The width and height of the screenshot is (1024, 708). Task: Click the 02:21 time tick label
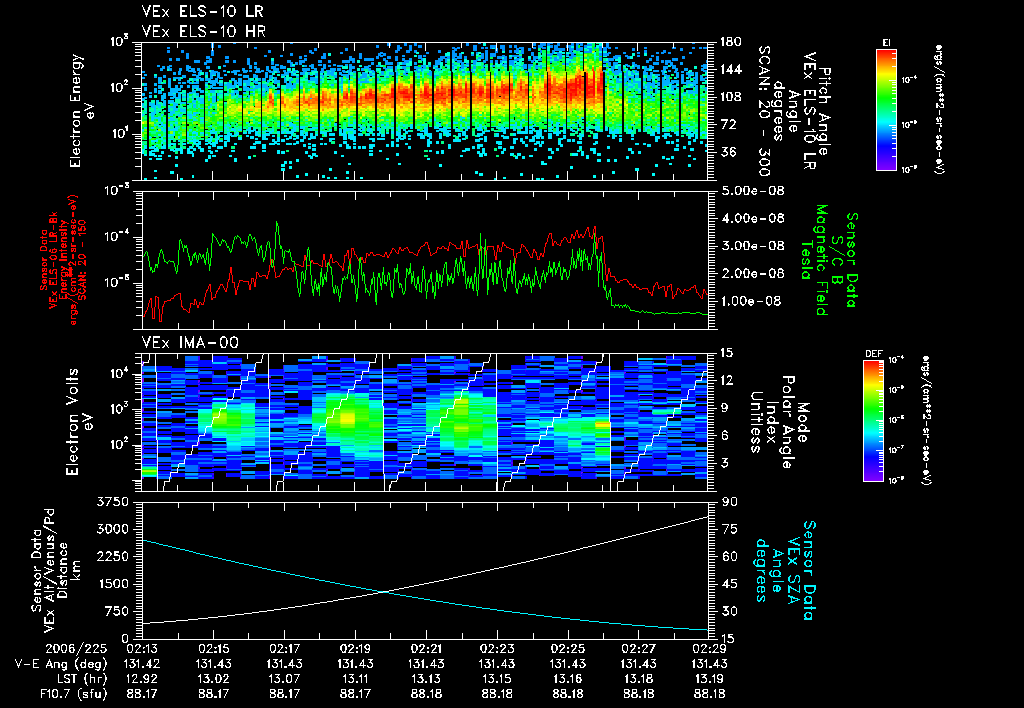[426, 649]
